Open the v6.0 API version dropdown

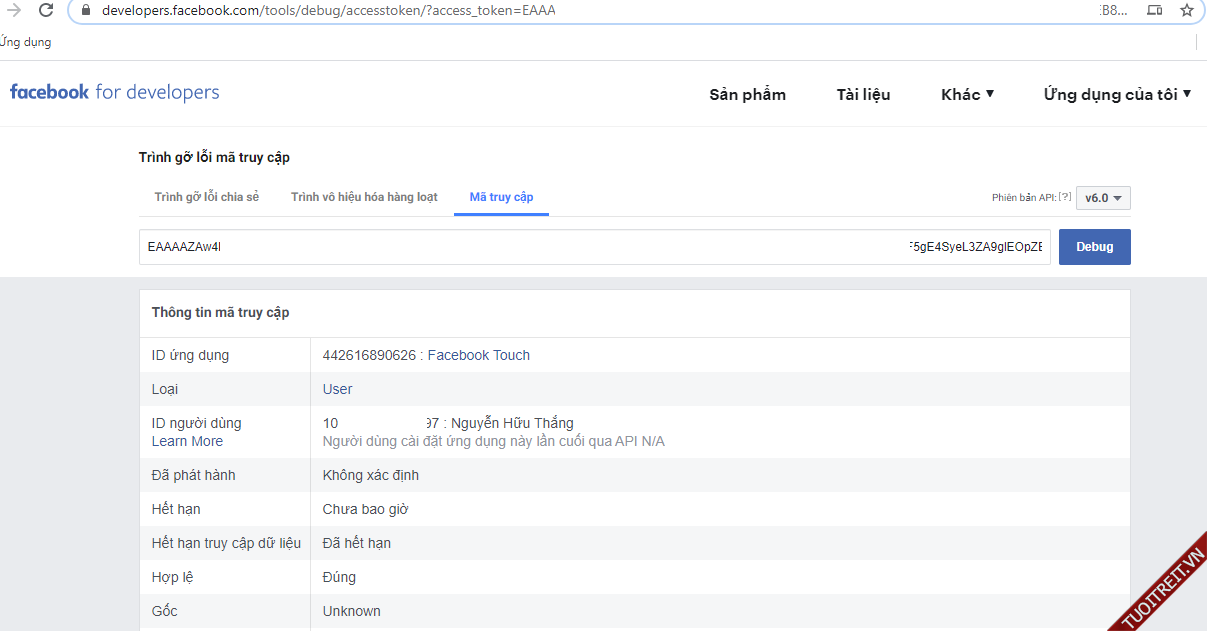1103,198
